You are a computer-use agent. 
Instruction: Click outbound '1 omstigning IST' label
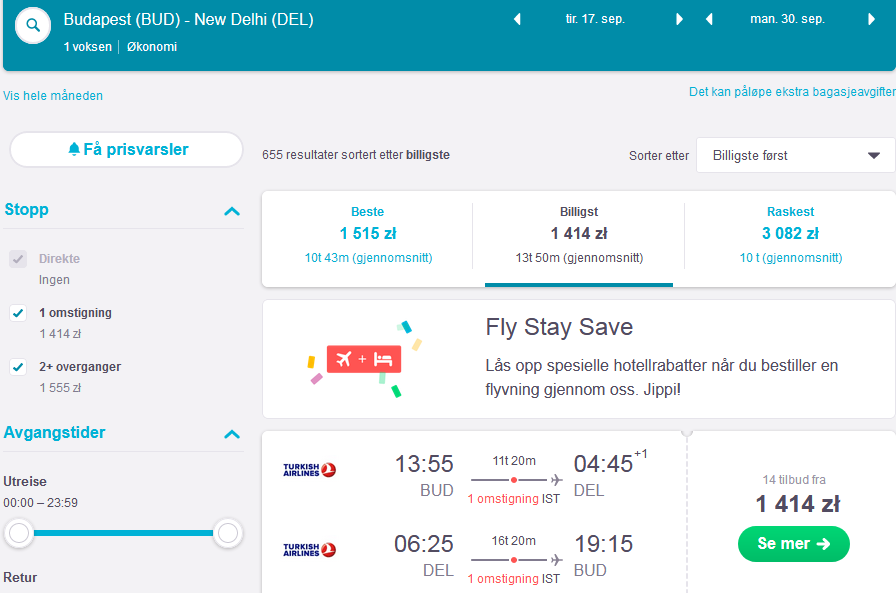pos(514,499)
